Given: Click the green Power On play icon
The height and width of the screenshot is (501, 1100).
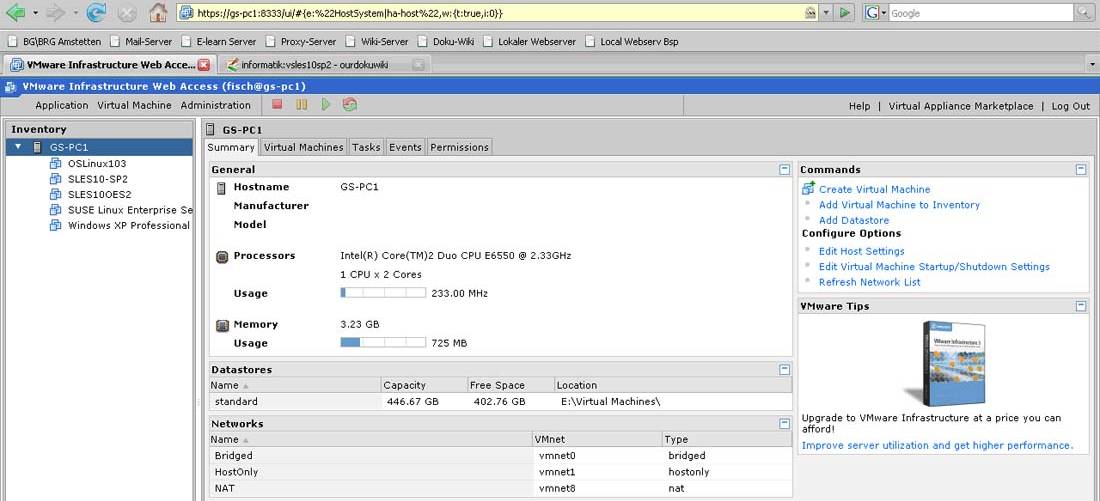Looking at the screenshot, I should coord(325,105).
